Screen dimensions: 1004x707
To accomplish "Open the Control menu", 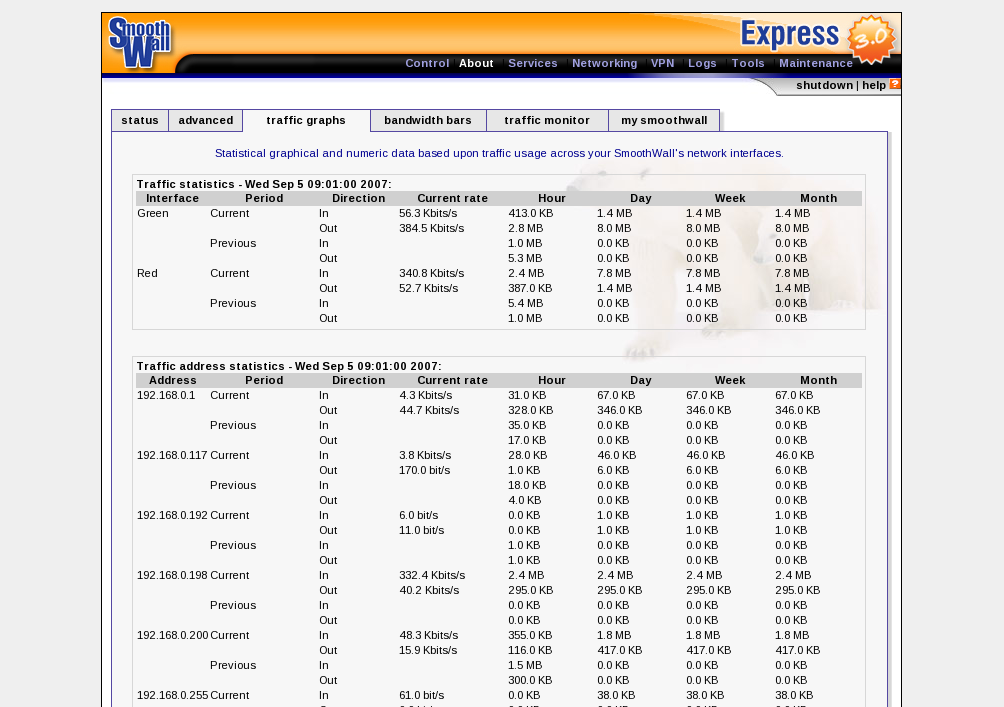I will pos(427,63).
